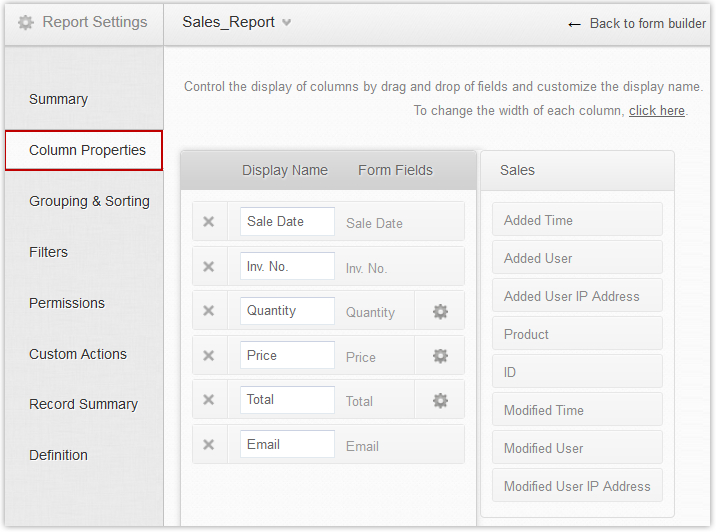
Task: Click the Email display name input
Action: tap(287, 445)
